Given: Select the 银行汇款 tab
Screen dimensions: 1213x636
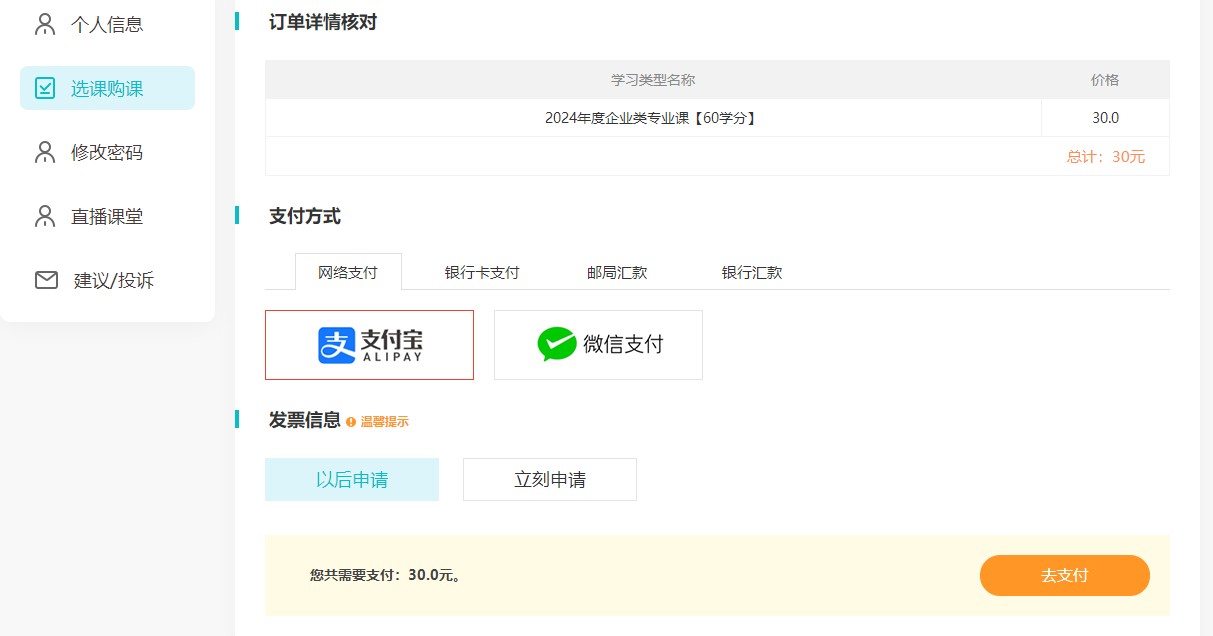Looking at the screenshot, I should (751, 271).
